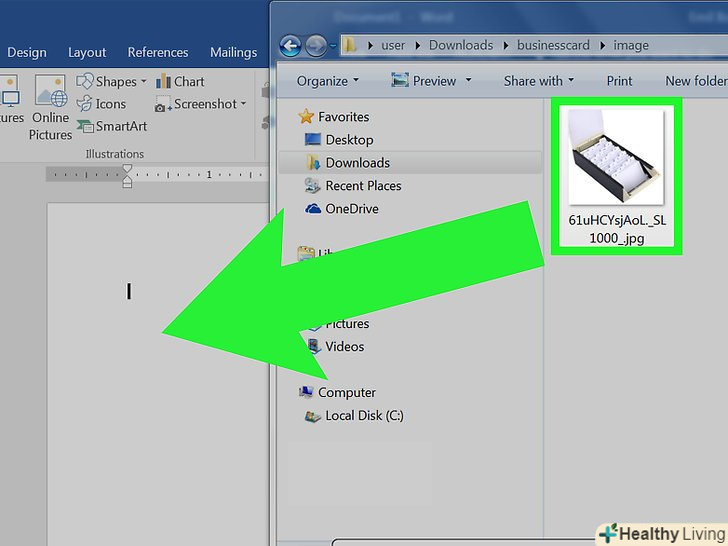Switch to the Layout tab in Word

point(87,52)
